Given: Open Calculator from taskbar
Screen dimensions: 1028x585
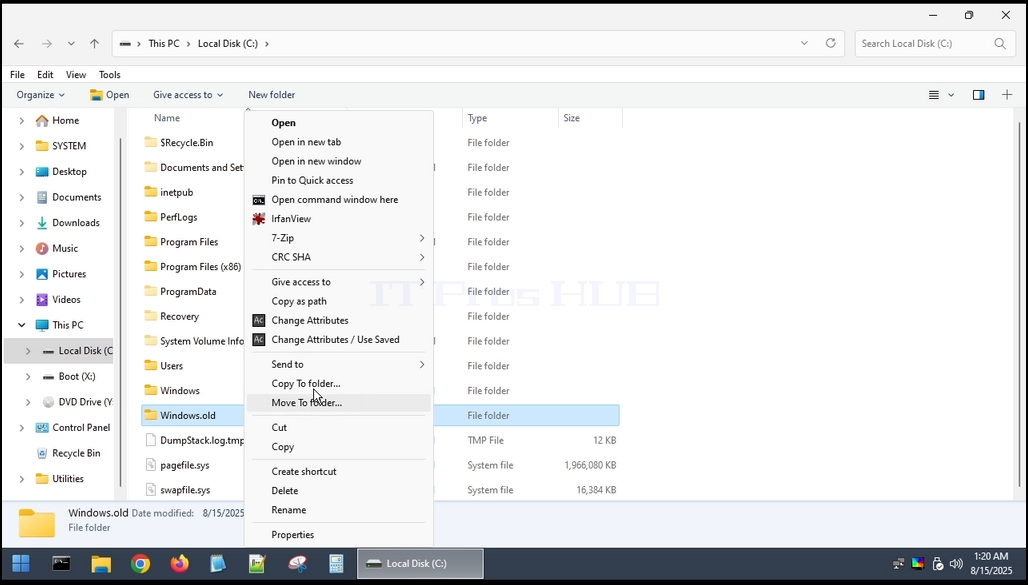Looking at the screenshot, I should click(336, 563).
